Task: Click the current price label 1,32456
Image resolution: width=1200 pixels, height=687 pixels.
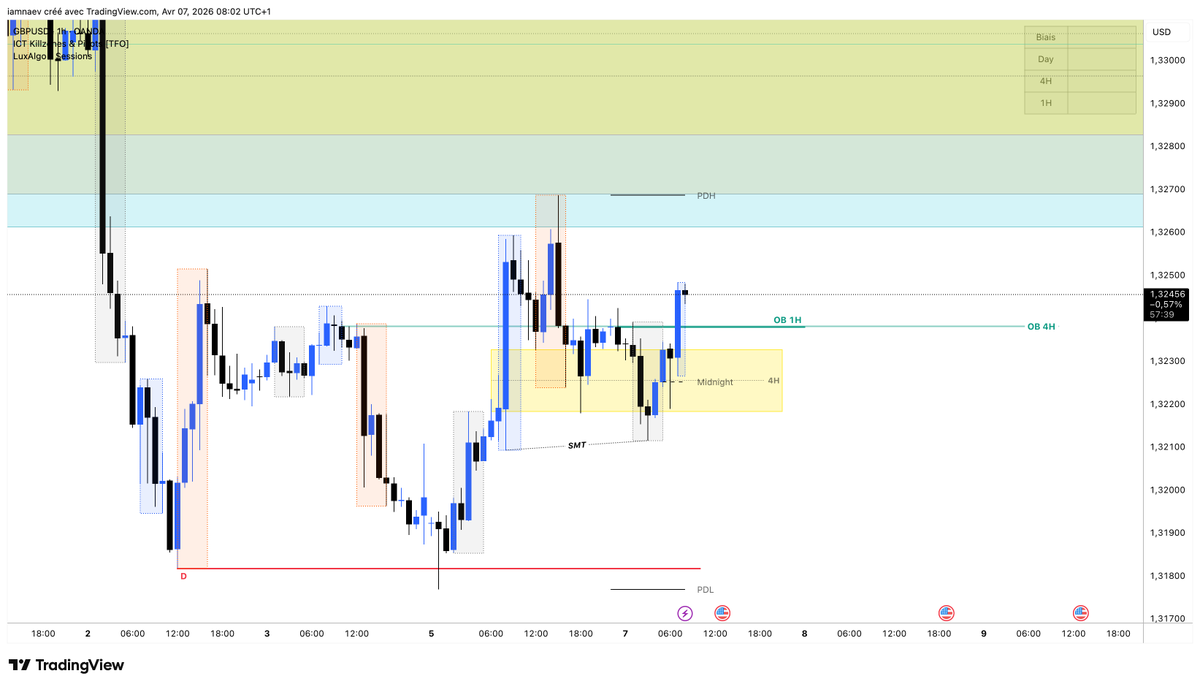Action: pos(1167,294)
